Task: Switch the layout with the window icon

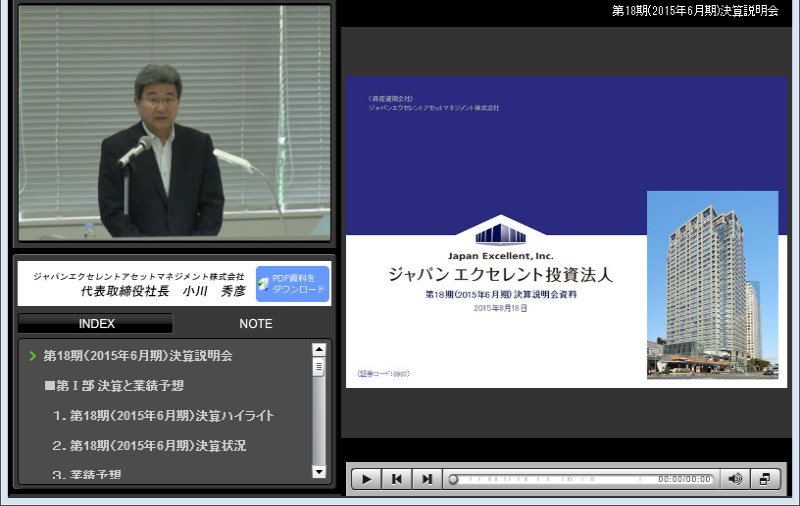Action: pyautogui.click(x=765, y=479)
